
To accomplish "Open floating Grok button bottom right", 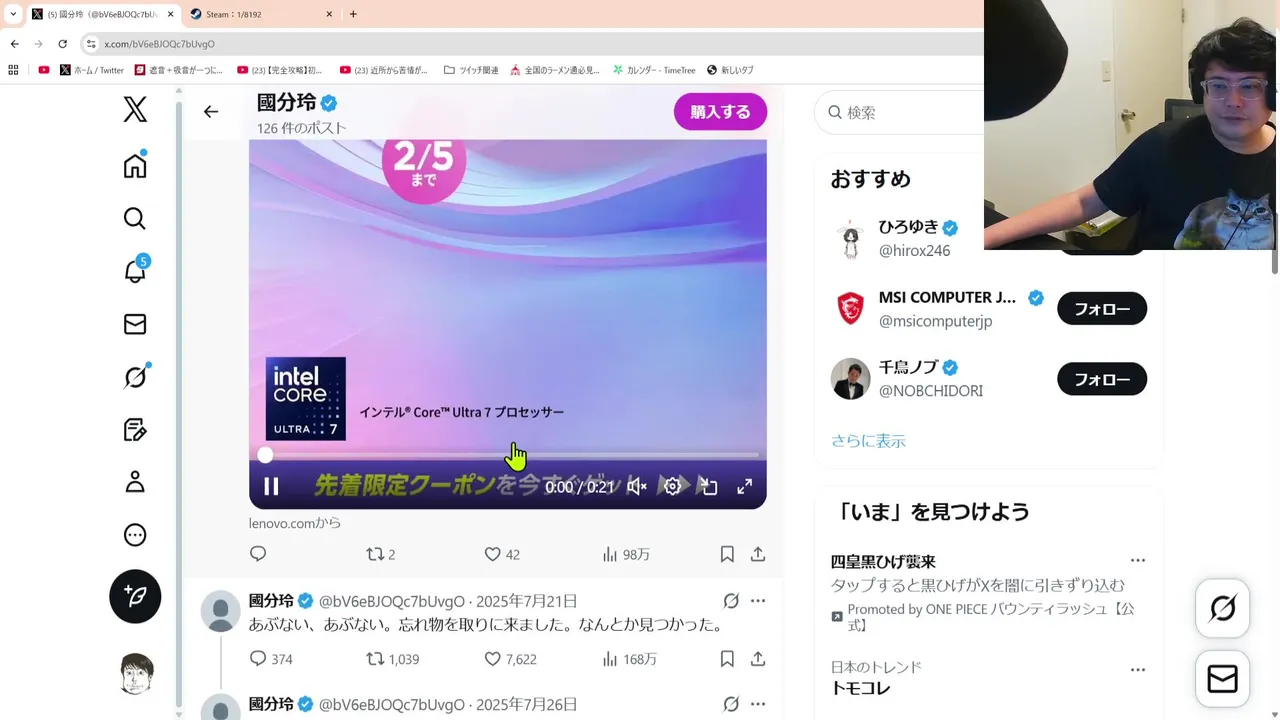I will (x=1223, y=608).
